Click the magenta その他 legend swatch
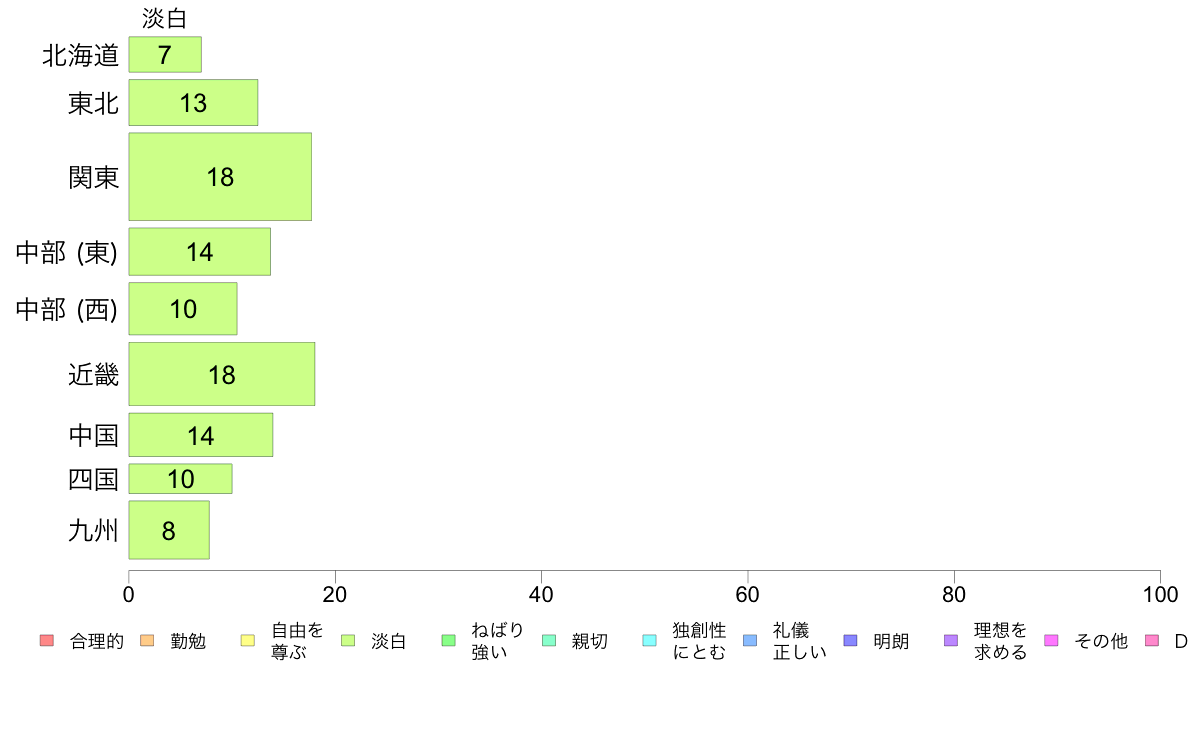The width and height of the screenshot is (1188, 736). click(1052, 640)
